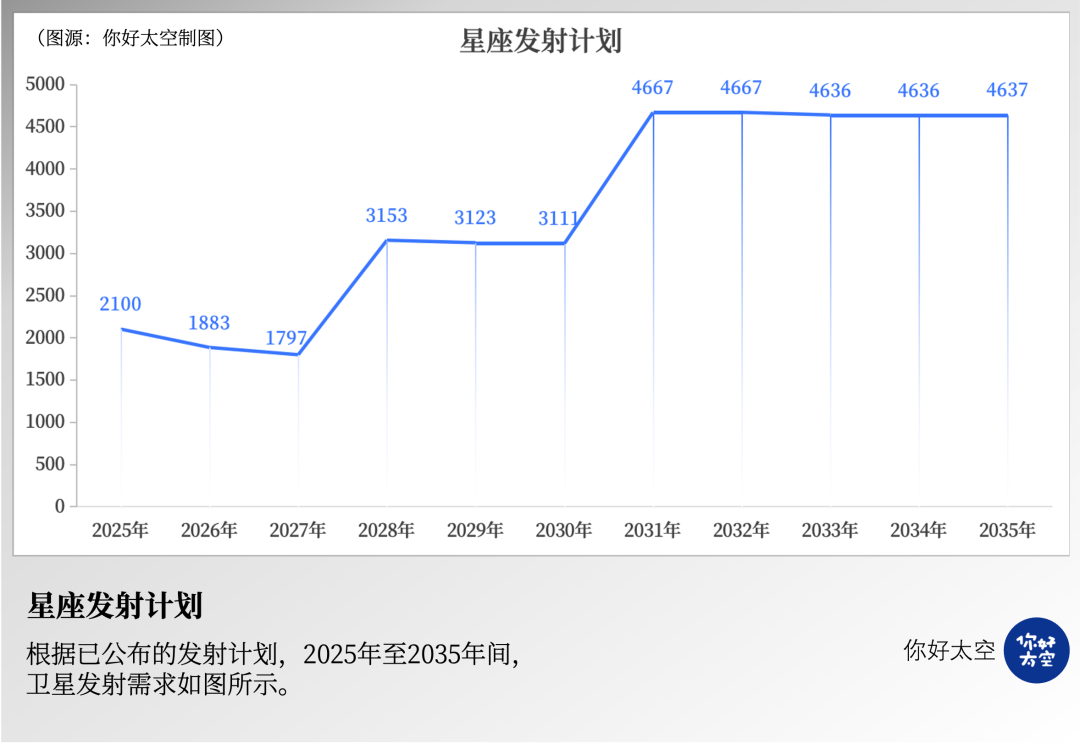Click the bold caption heading 星座发射计划 below chart
Viewport: 1080px width, 744px height.
click(x=114, y=606)
